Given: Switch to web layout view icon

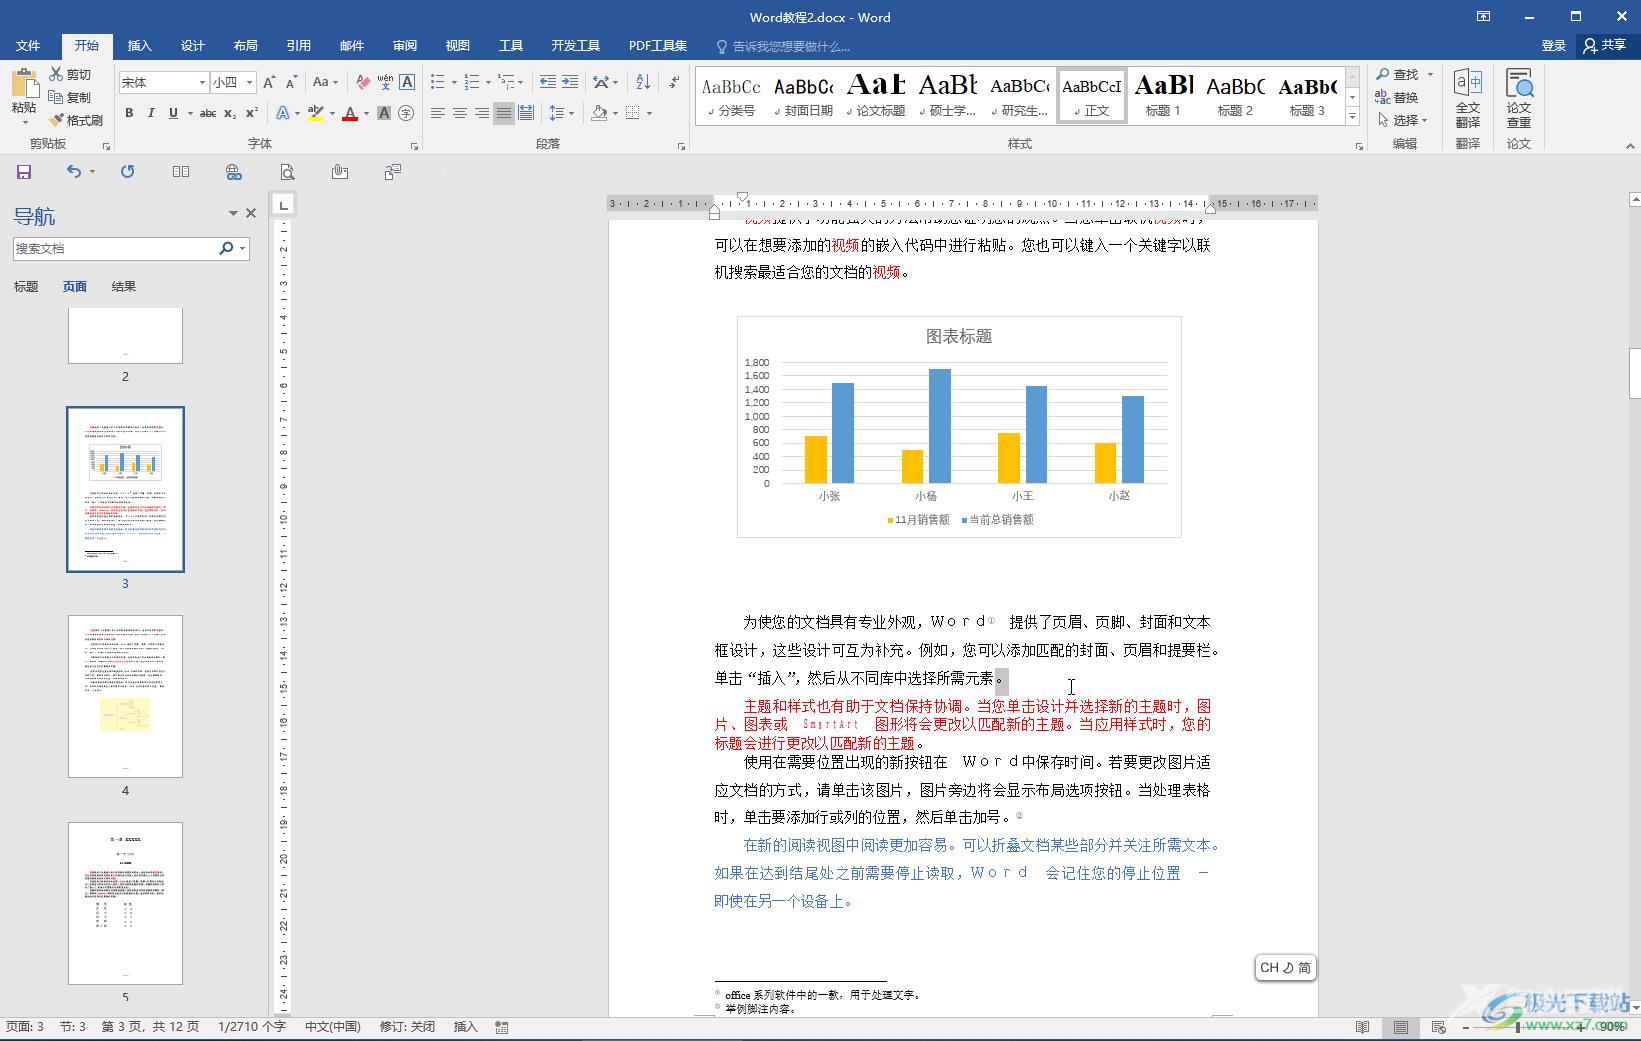Looking at the screenshot, I should 1438,1027.
